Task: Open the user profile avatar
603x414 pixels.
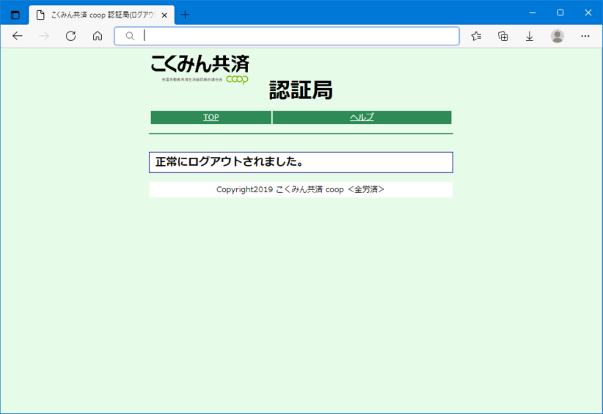Action: coord(557,36)
